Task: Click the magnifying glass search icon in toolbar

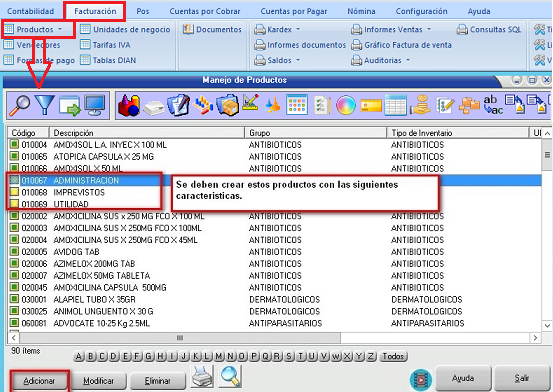Action: point(19,105)
